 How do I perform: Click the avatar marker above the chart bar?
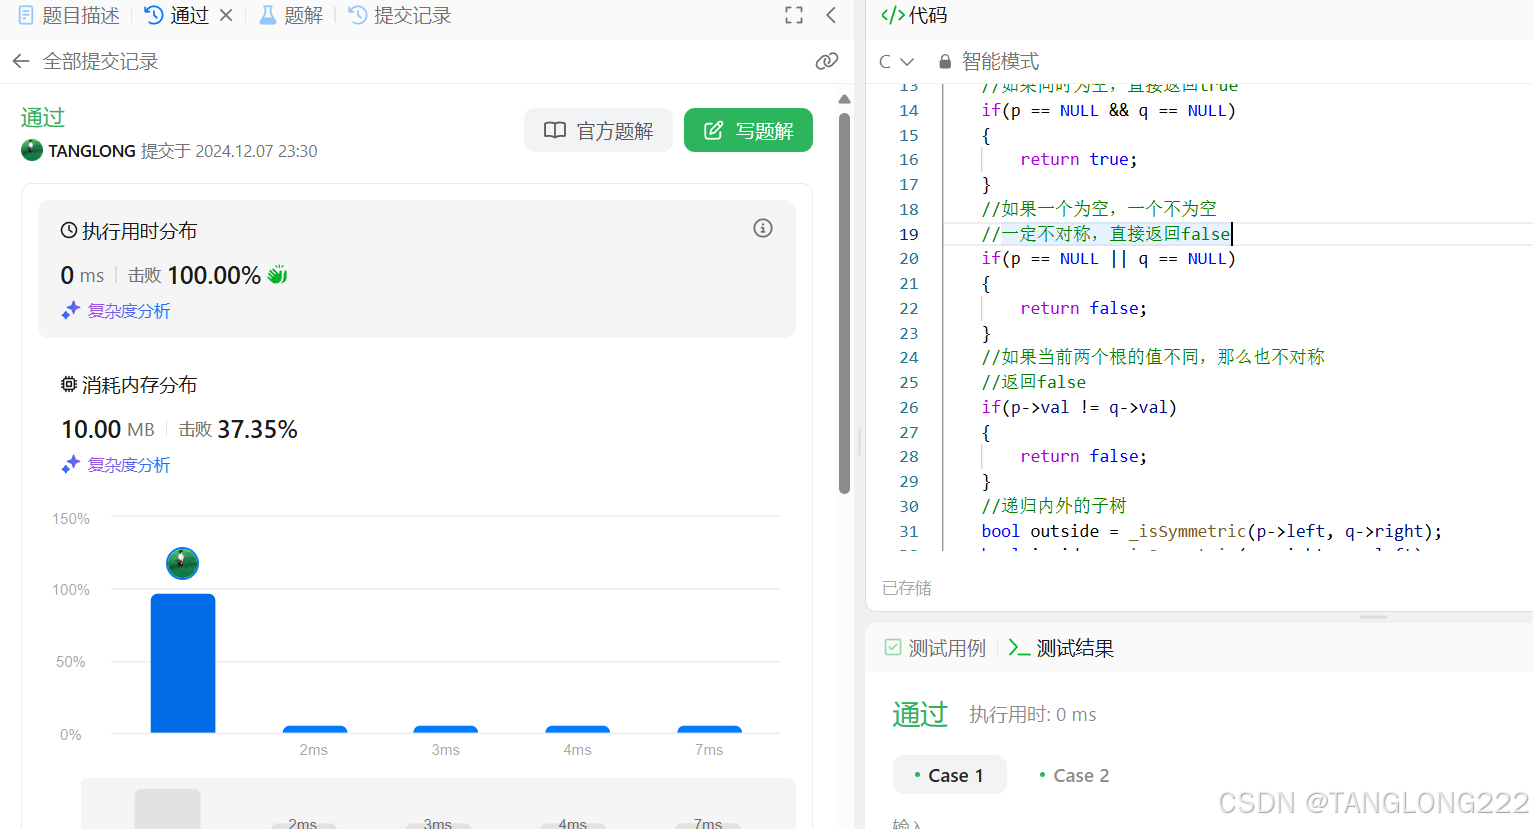[x=182, y=563]
